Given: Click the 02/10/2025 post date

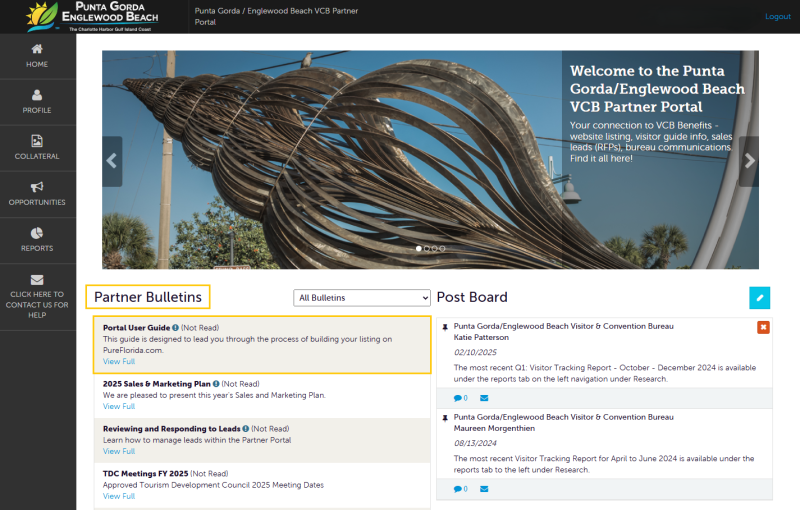Looking at the screenshot, I should click(475, 352).
